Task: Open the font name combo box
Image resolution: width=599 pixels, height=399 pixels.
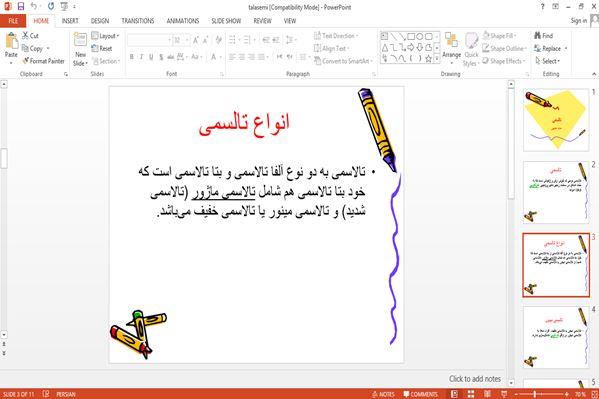Action: coord(149,40)
